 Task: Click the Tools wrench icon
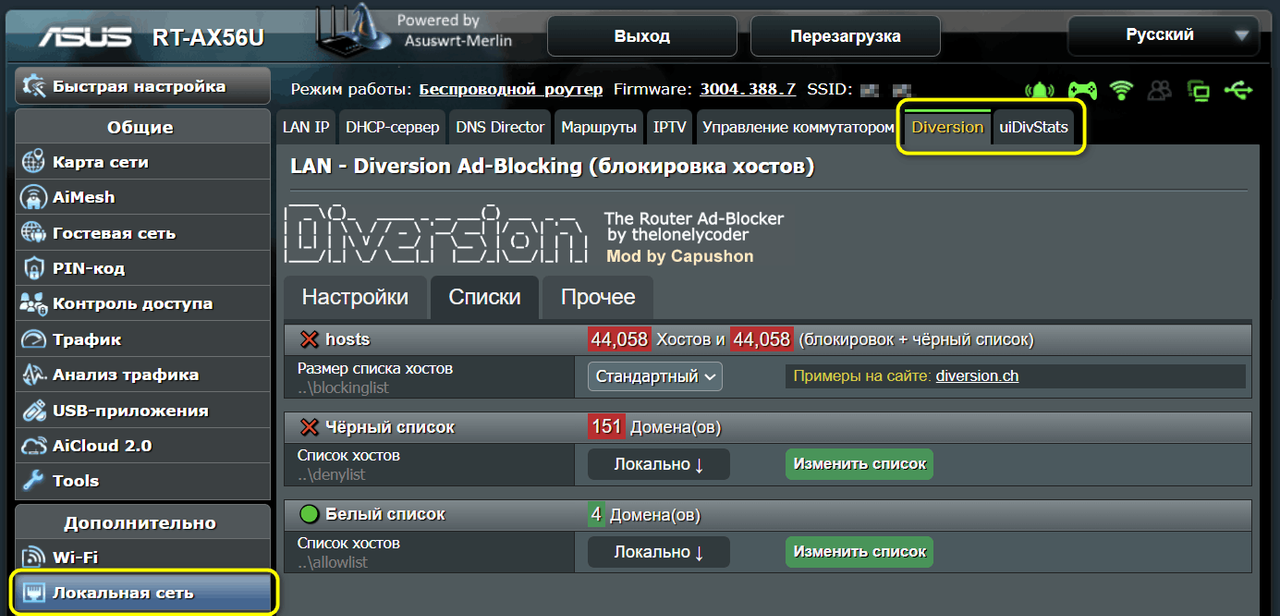(x=34, y=481)
